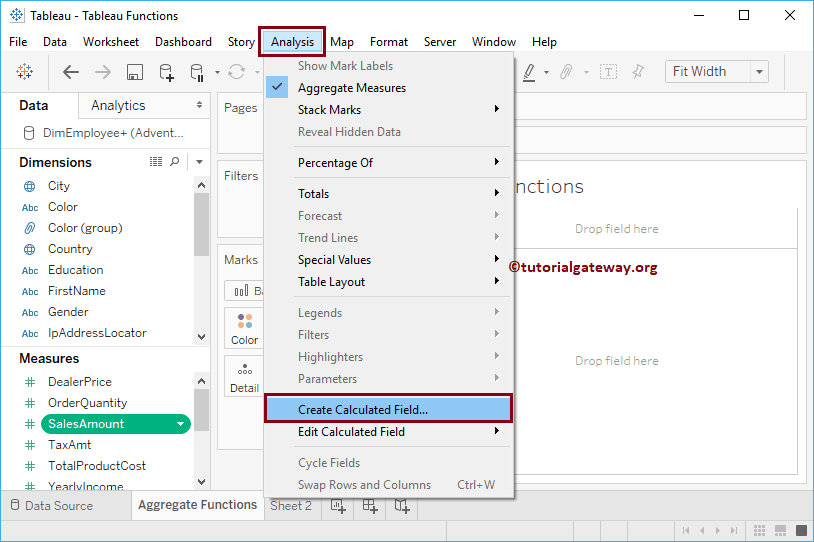
Task: Click the View Data grid icon in Dimensions
Action: click(x=156, y=162)
